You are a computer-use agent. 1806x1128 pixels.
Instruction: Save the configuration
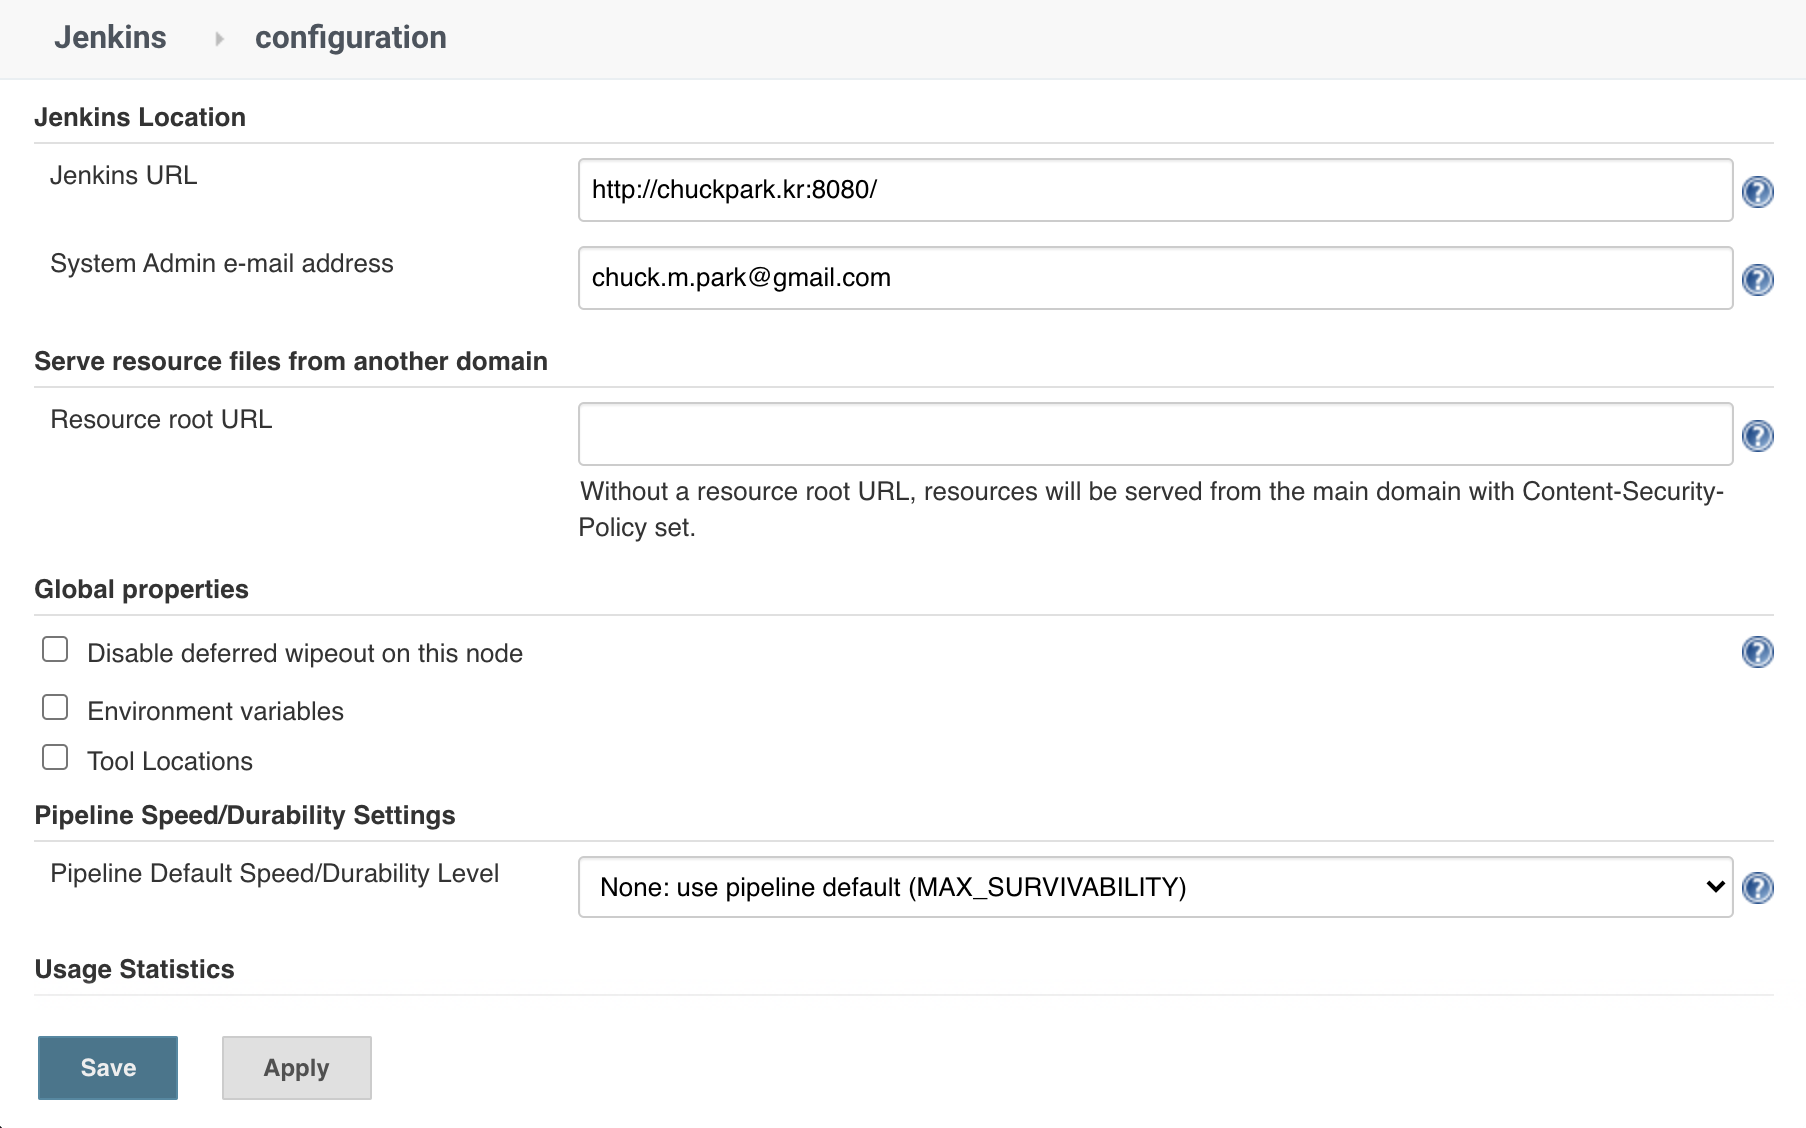click(x=108, y=1068)
